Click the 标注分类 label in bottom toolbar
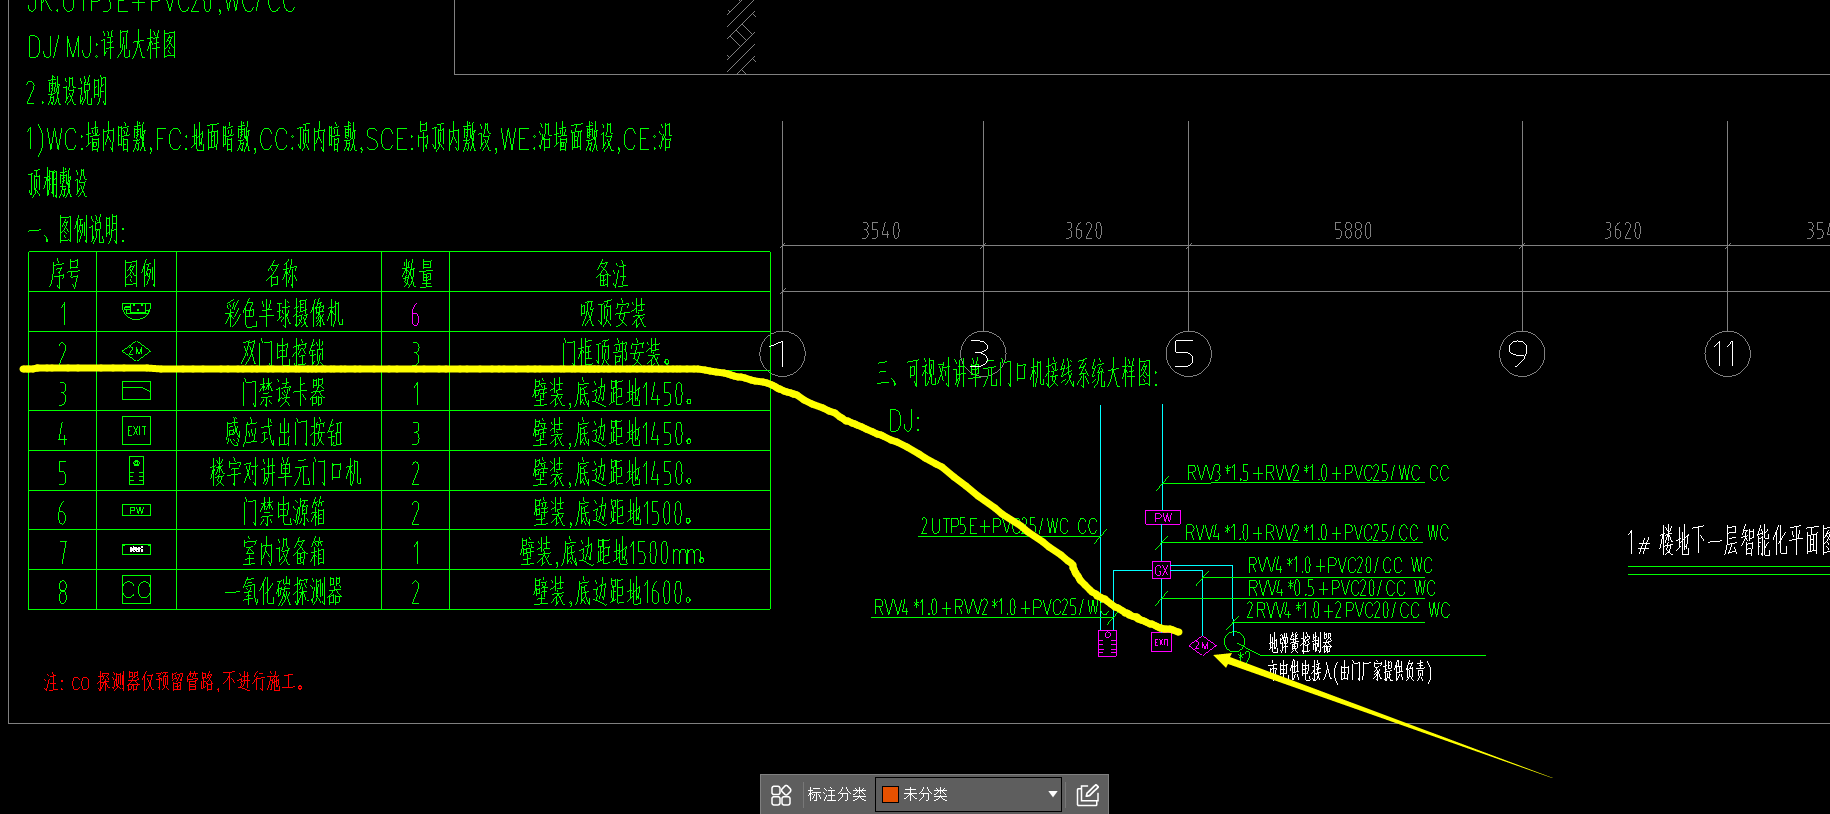Viewport: 1830px width, 814px height. click(x=837, y=795)
